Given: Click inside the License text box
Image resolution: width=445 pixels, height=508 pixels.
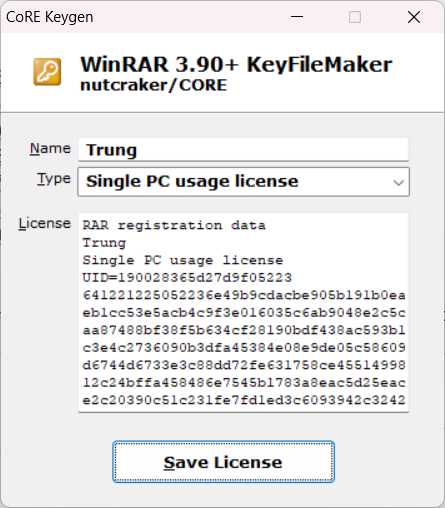Looking at the screenshot, I should (x=244, y=313).
